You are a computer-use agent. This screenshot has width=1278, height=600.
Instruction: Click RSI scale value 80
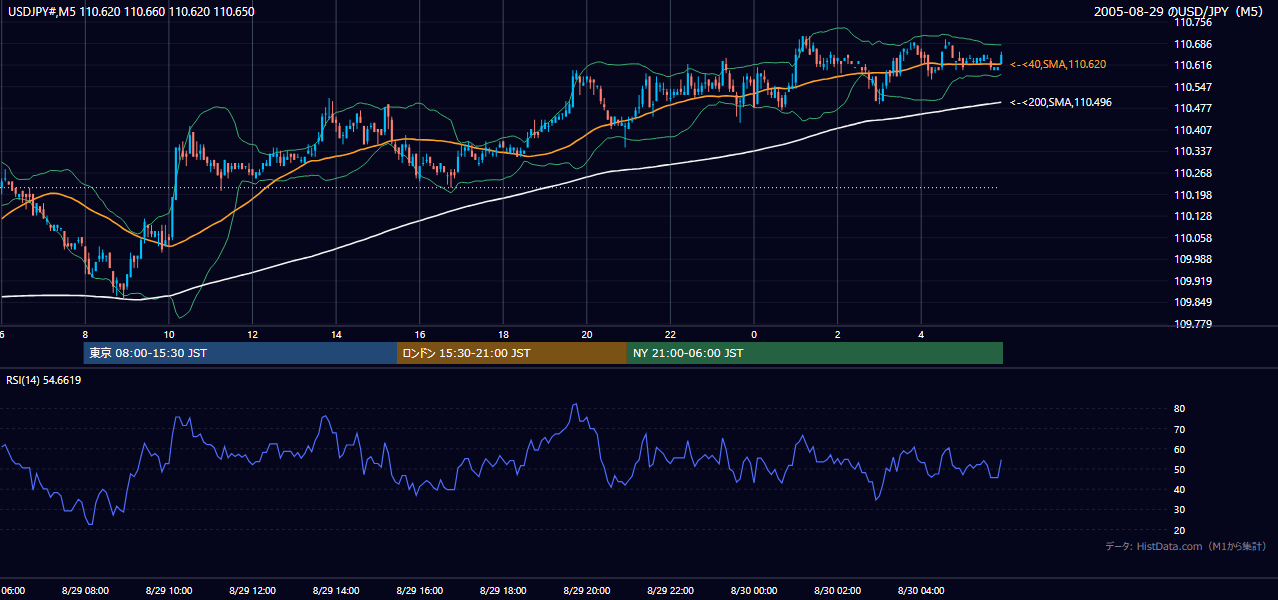(x=1179, y=409)
